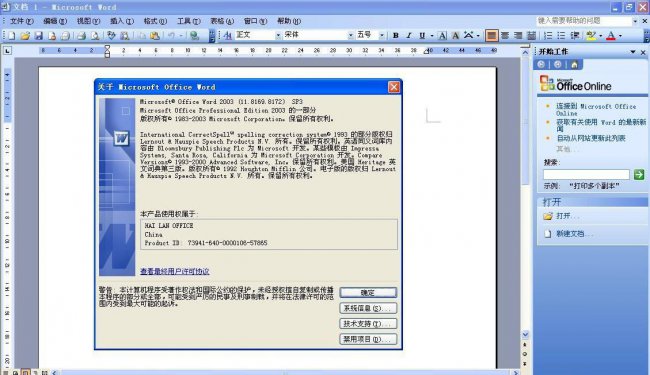Open the 开始工作 task pane menu arrow
Viewport: 650px width, 375px height.
click(x=633, y=52)
